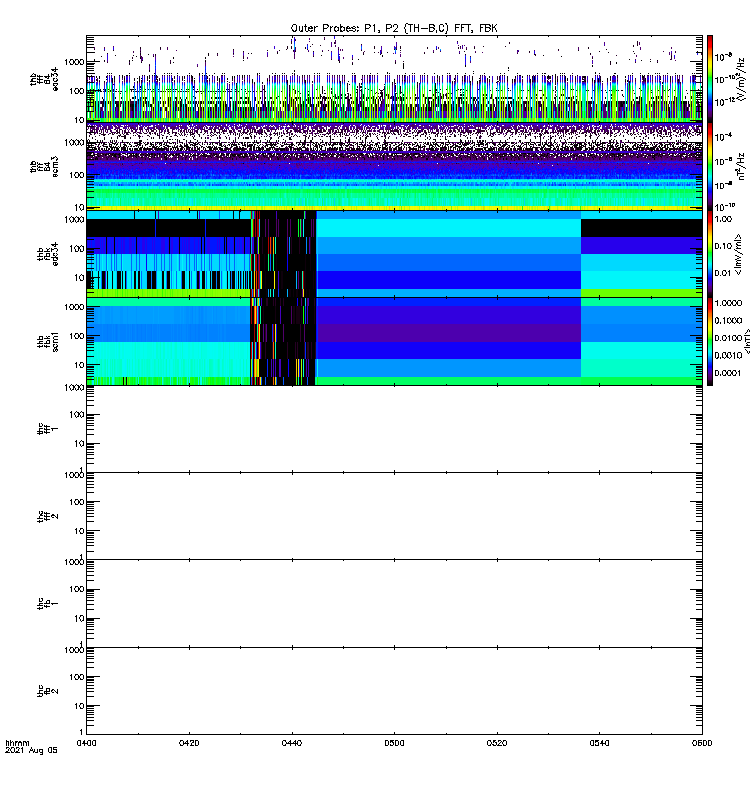Screen dimensions: 750x800
Task: Click the thb fff edc34 spectrogram panel
Action: tap(394, 79)
